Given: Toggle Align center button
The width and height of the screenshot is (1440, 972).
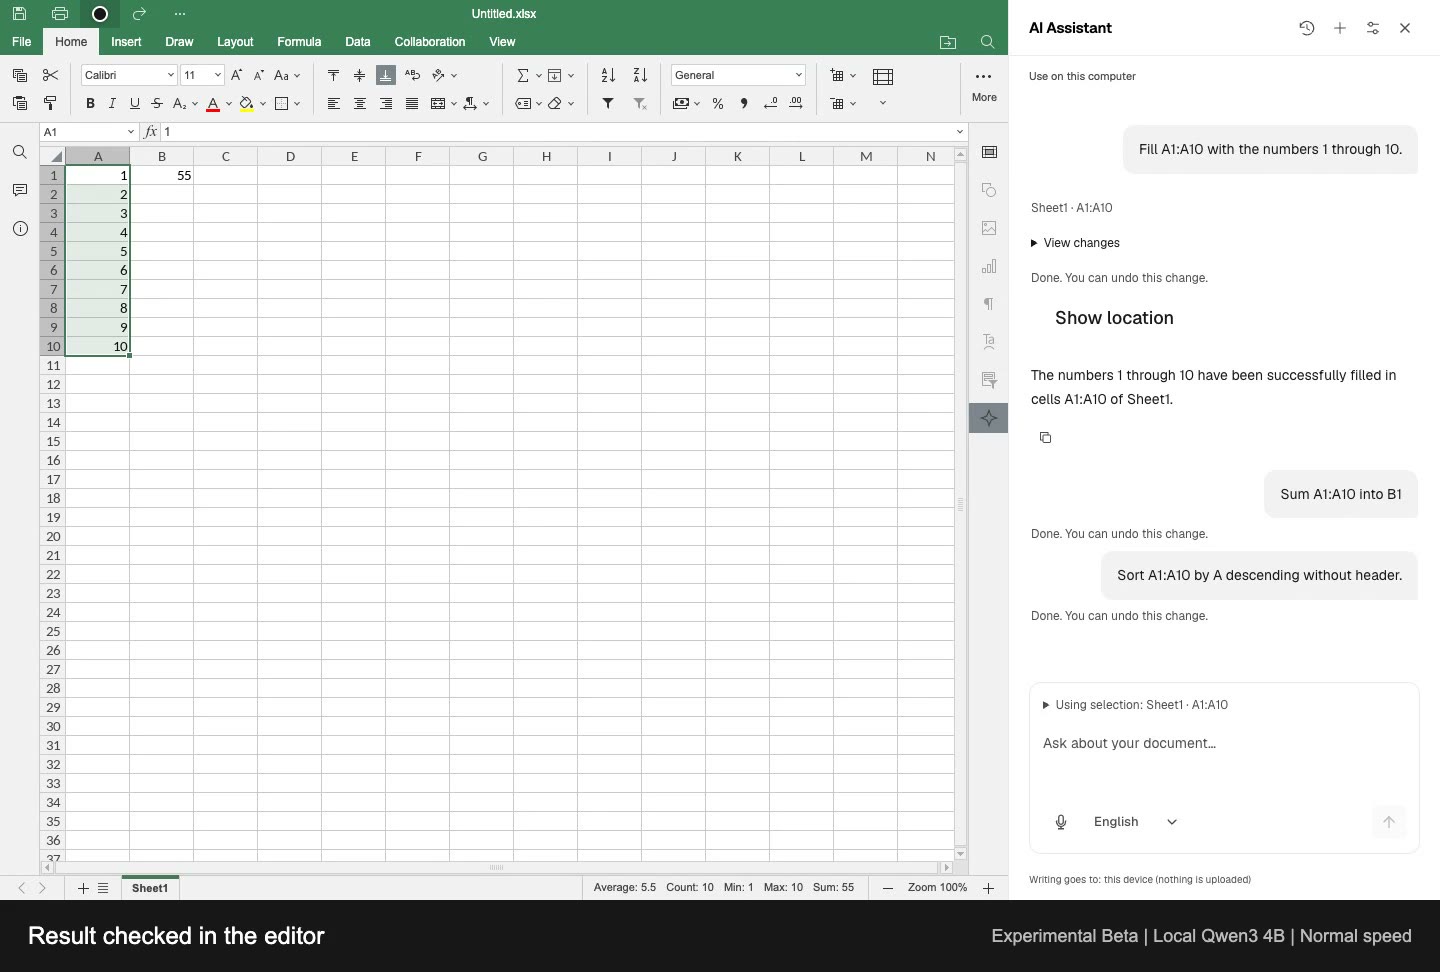Looking at the screenshot, I should 359,103.
